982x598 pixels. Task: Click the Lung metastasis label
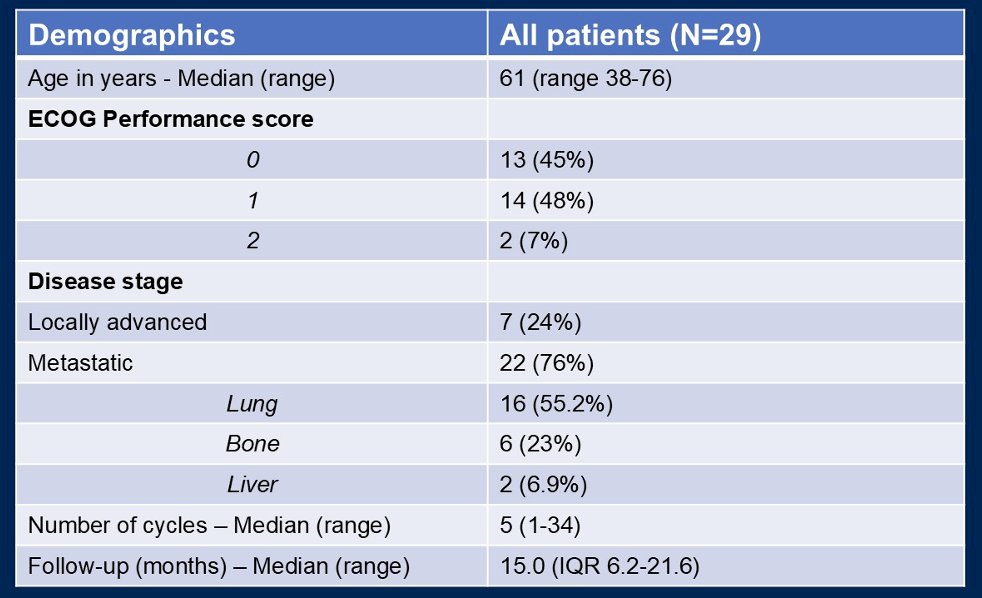(x=252, y=404)
